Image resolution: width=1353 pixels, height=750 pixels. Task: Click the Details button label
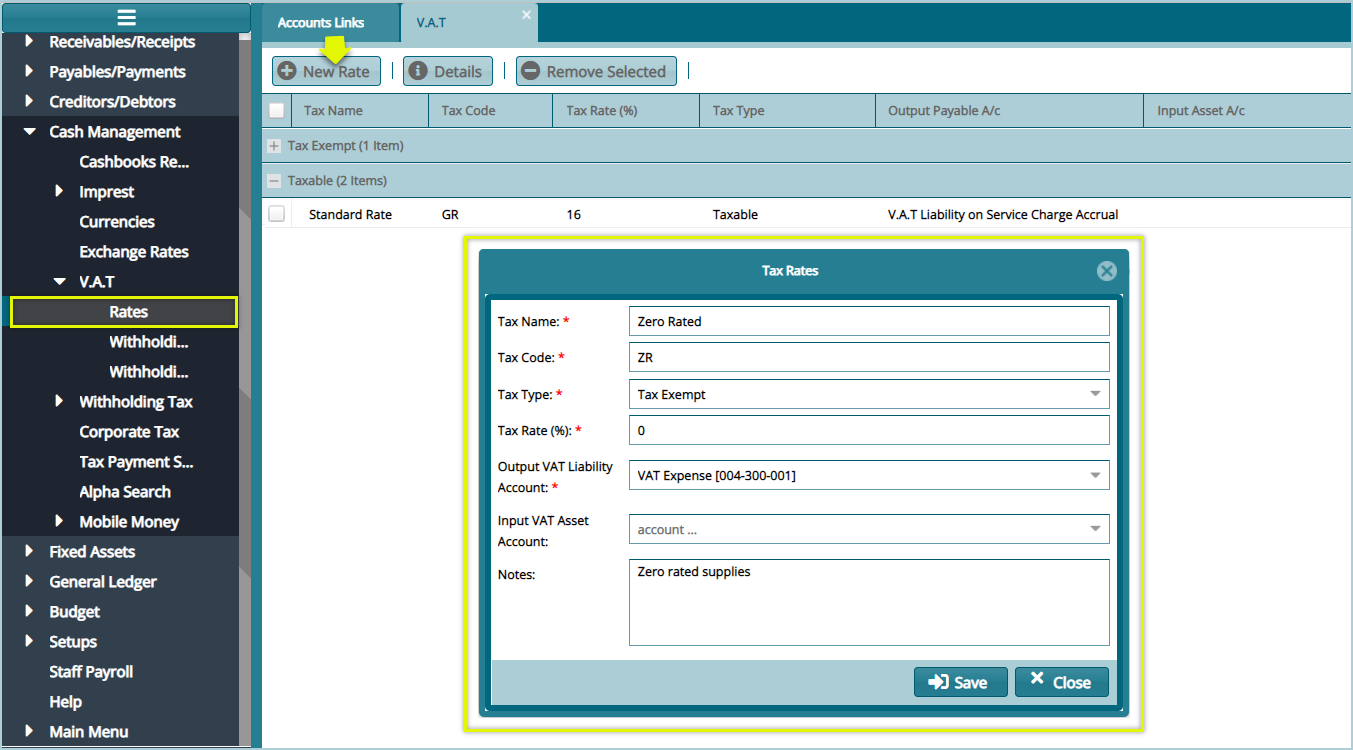[x=458, y=72]
